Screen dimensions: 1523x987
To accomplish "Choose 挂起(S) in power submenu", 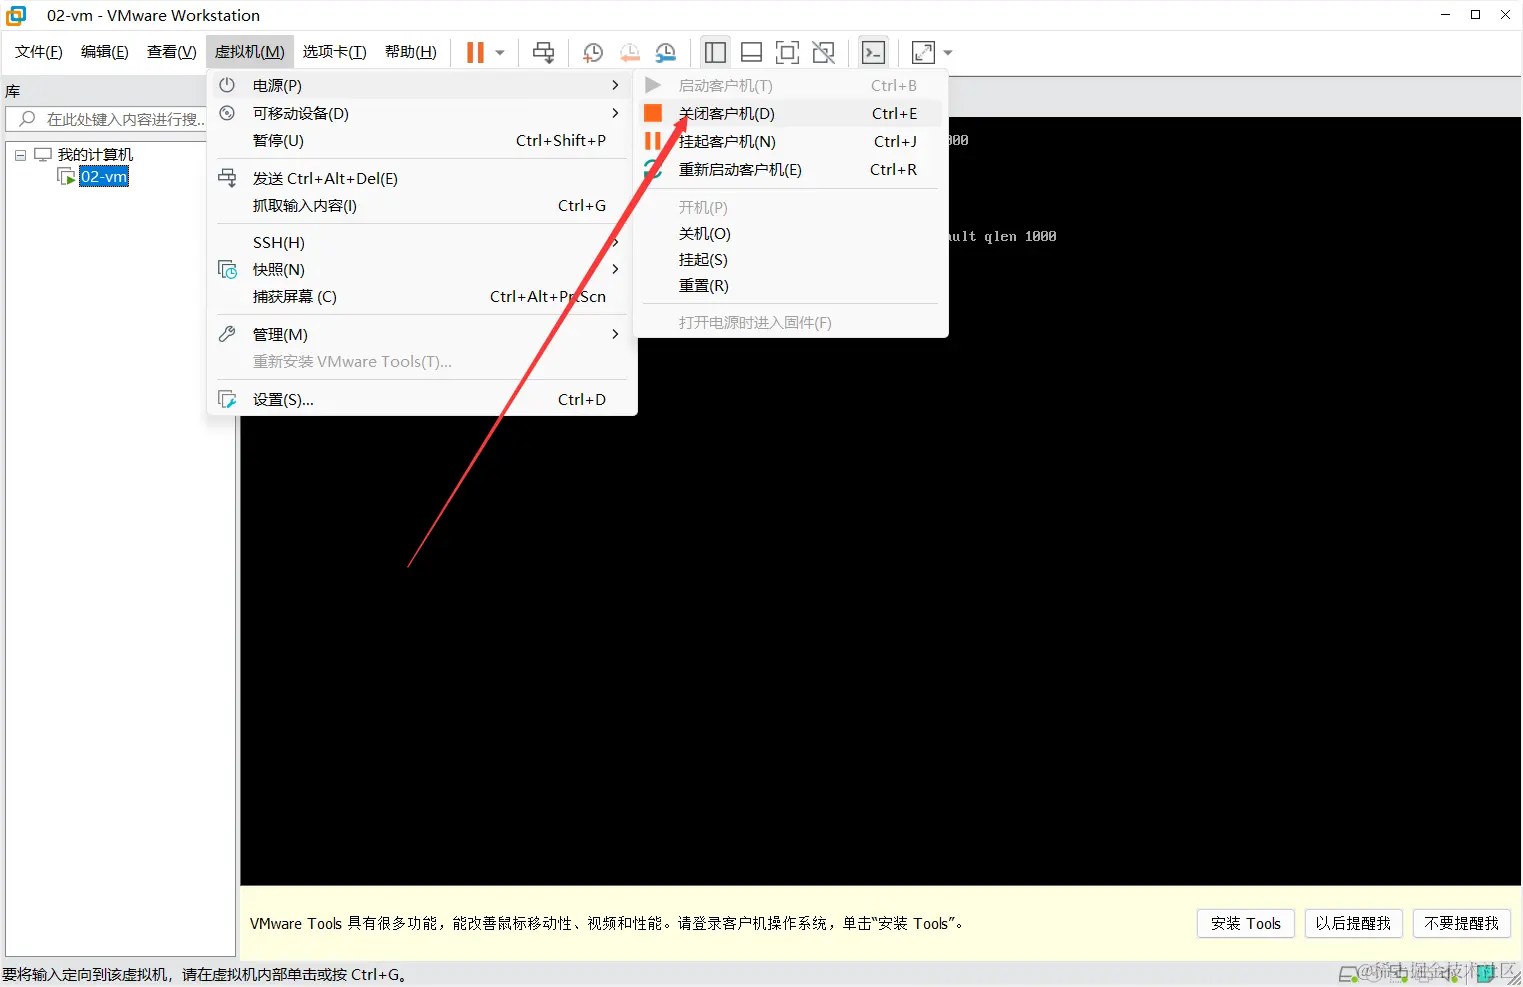I will point(790,259).
